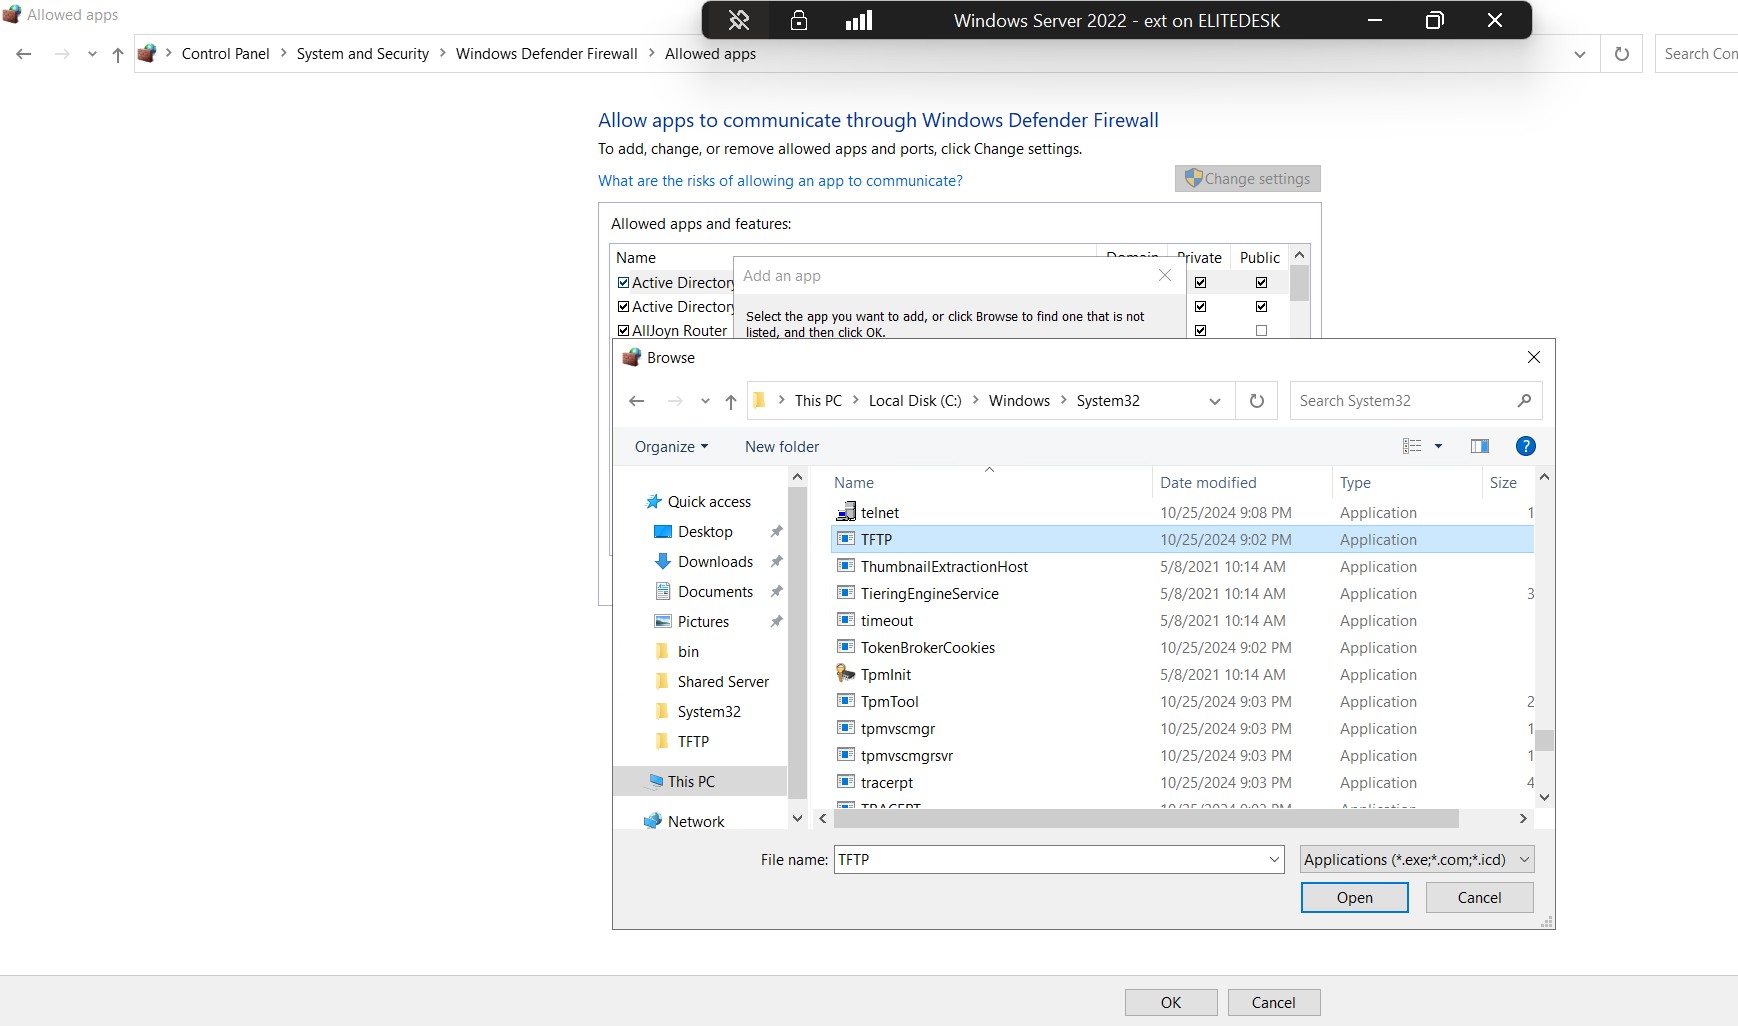This screenshot has height=1026, width=1738.
Task: Open the Organize dropdown menu
Action: 671,447
